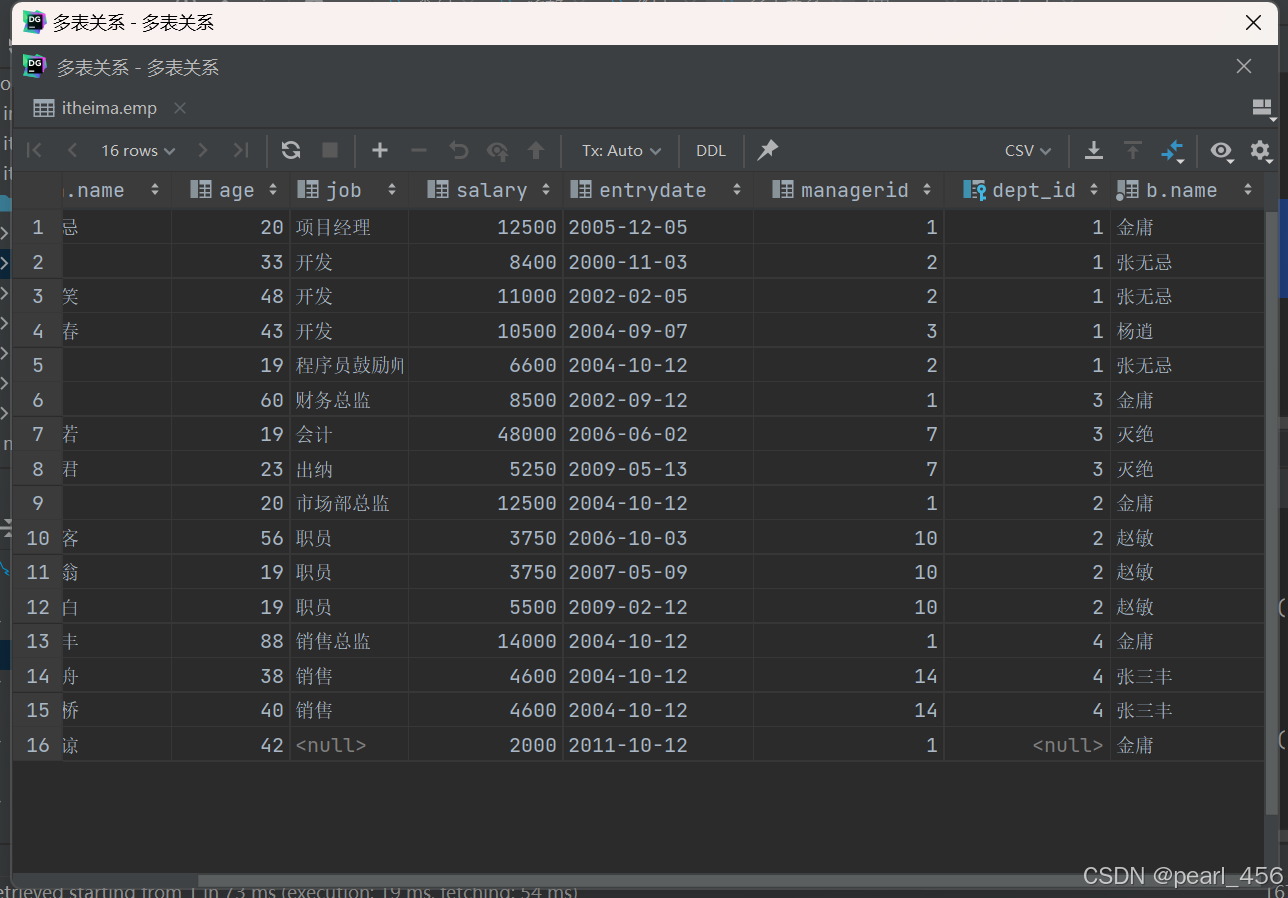The image size is (1288, 898).
Task: Submit changes with the up arrow
Action: coord(536,150)
